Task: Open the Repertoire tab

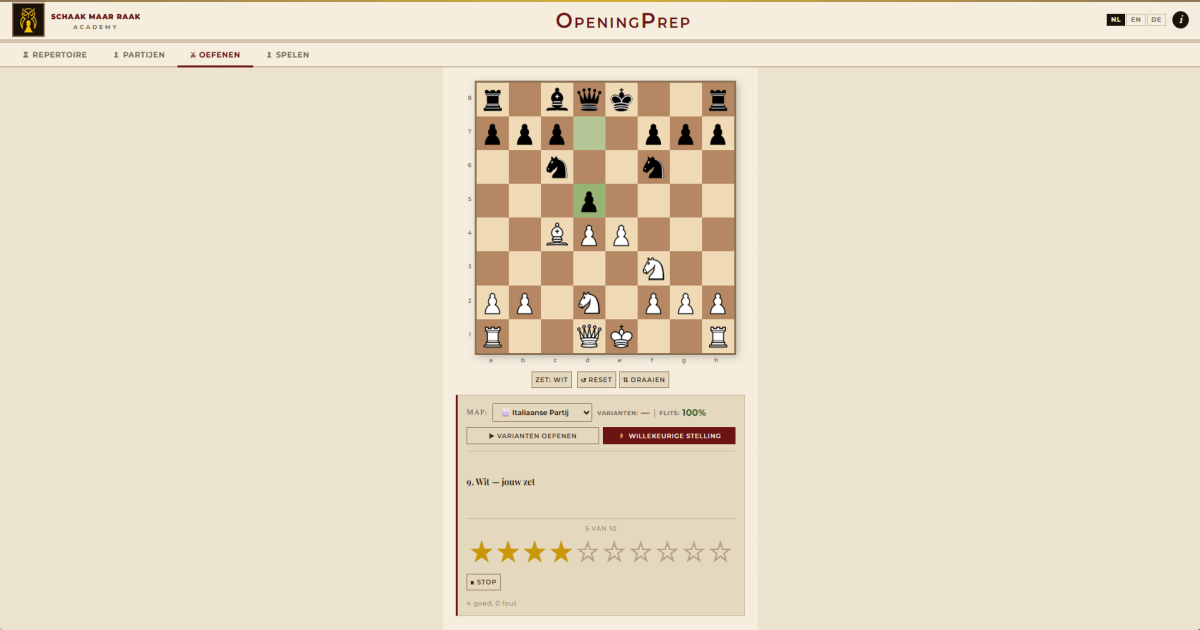Action: pyautogui.click(x=55, y=55)
